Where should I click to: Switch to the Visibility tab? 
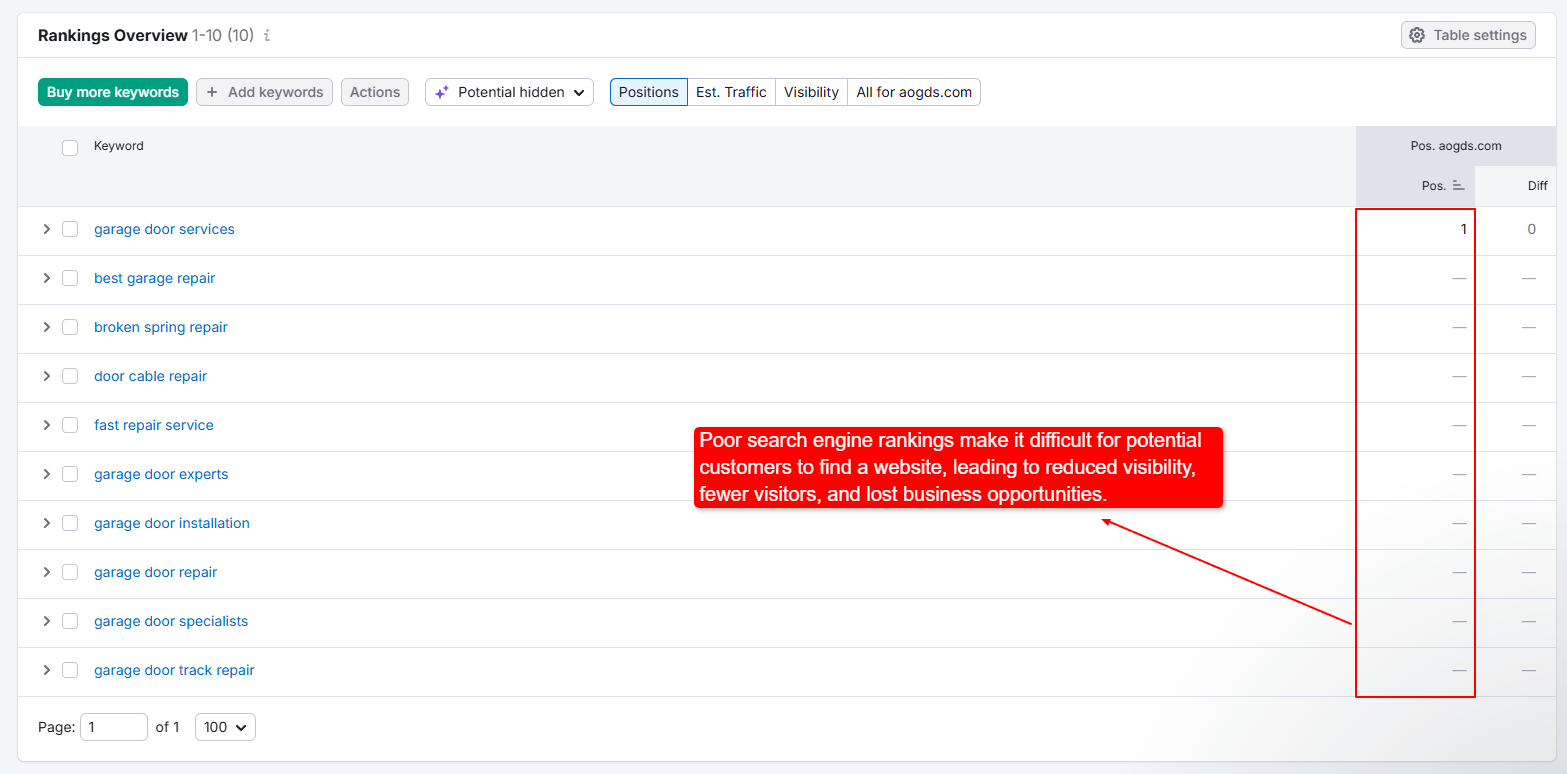click(811, 92)
